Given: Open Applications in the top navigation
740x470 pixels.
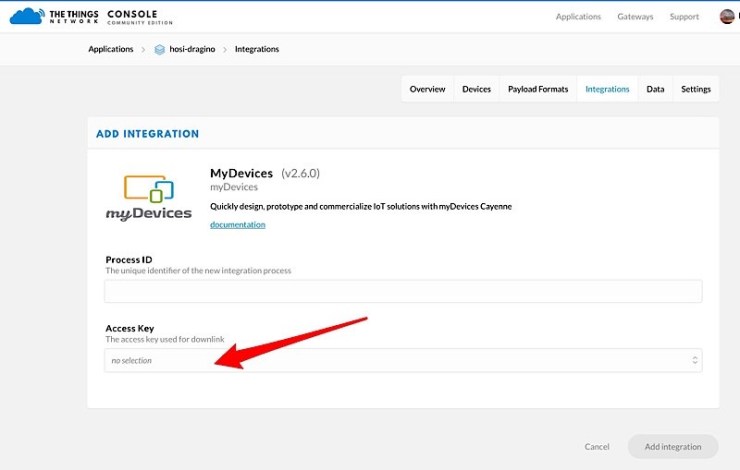Looking at the screenshot, I should coord(578,17).
